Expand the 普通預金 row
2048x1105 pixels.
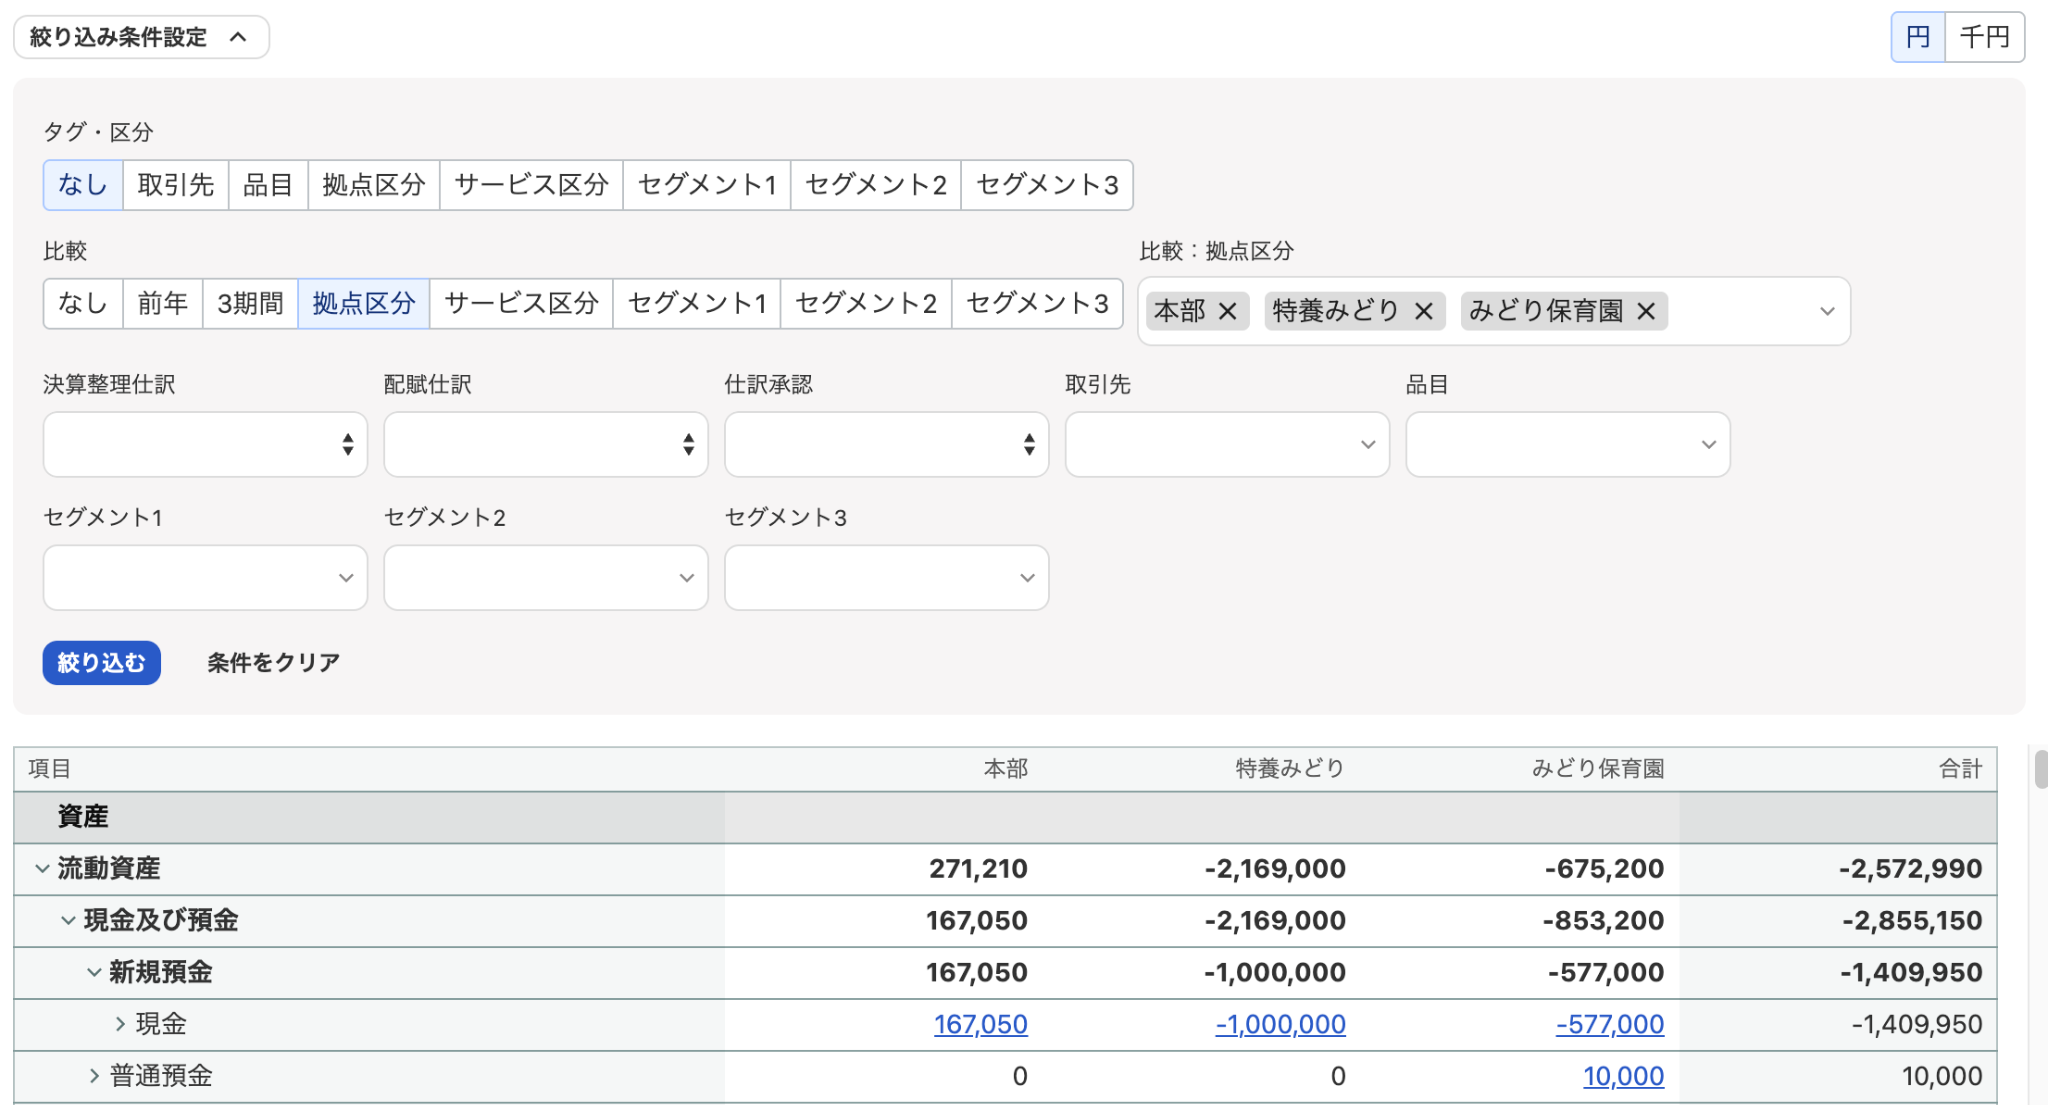pos(94,1077)
